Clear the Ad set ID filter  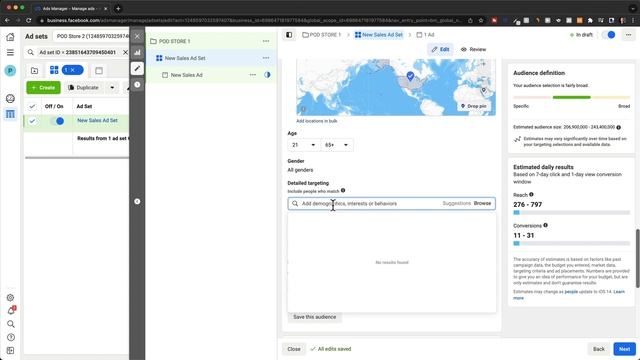125,52
